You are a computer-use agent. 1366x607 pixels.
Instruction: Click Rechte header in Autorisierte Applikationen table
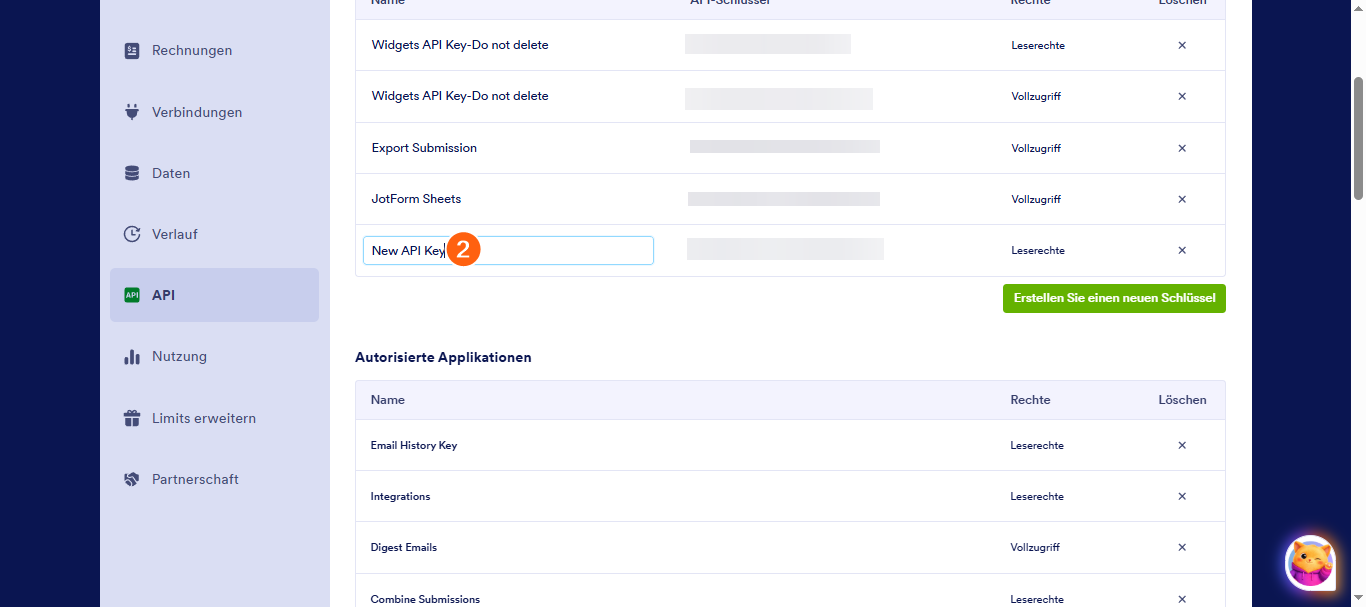[1030, 400]
